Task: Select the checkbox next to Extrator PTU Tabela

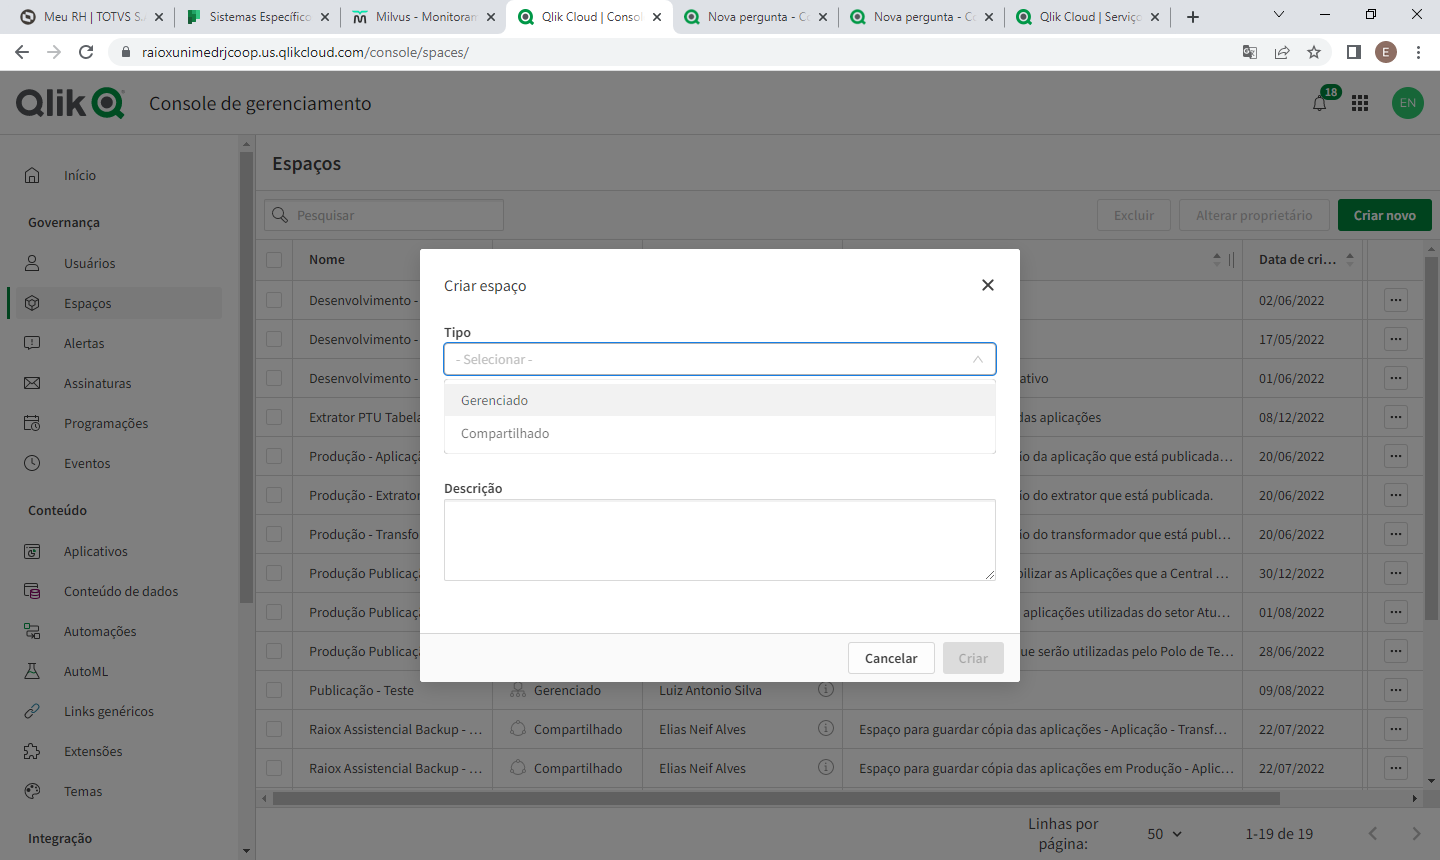Action: point(273,417)
